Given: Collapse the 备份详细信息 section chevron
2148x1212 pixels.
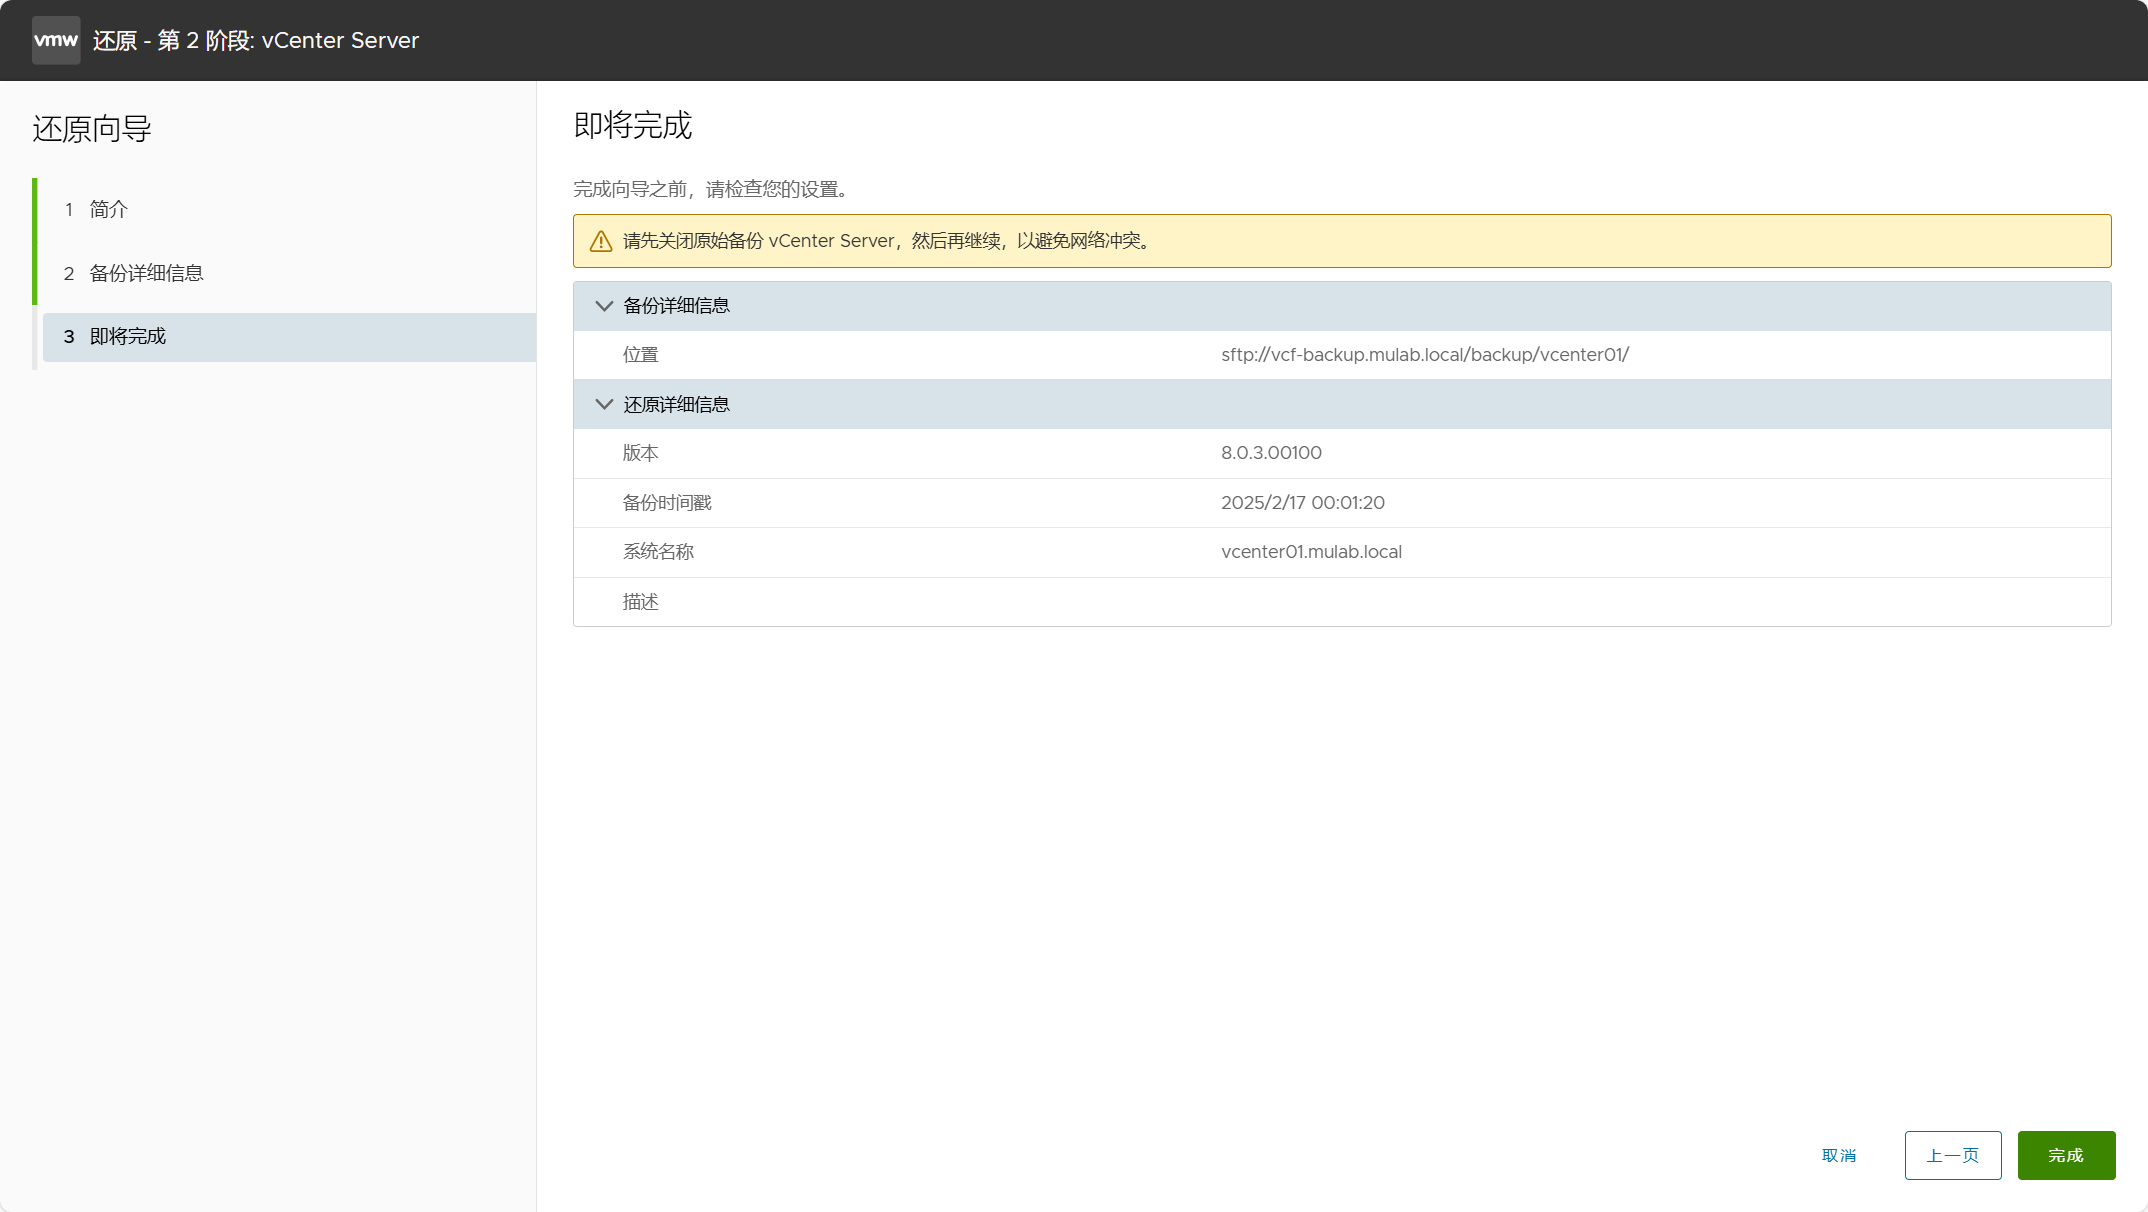Looking at the screenshot, I should point(603,306).
